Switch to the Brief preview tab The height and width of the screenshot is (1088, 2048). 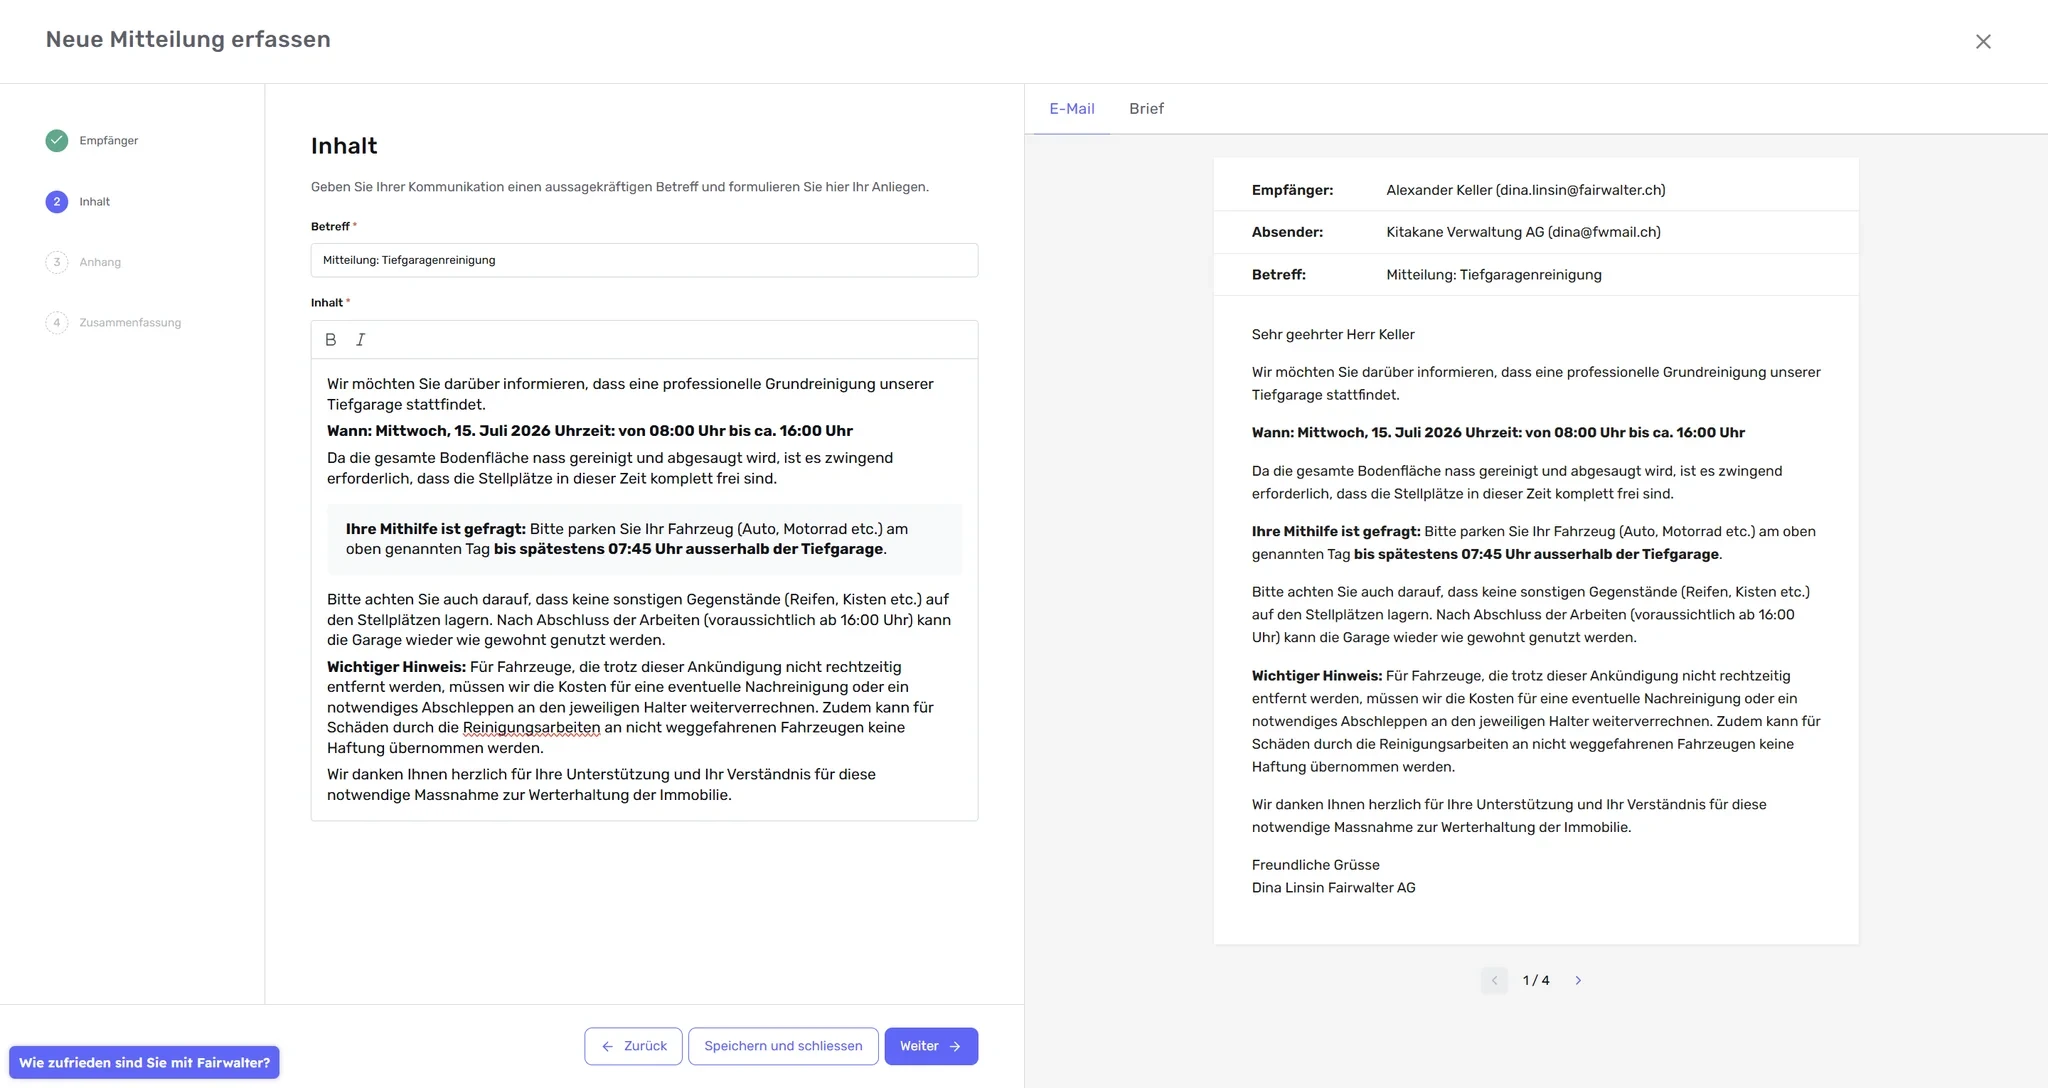tap(1146, 109)
